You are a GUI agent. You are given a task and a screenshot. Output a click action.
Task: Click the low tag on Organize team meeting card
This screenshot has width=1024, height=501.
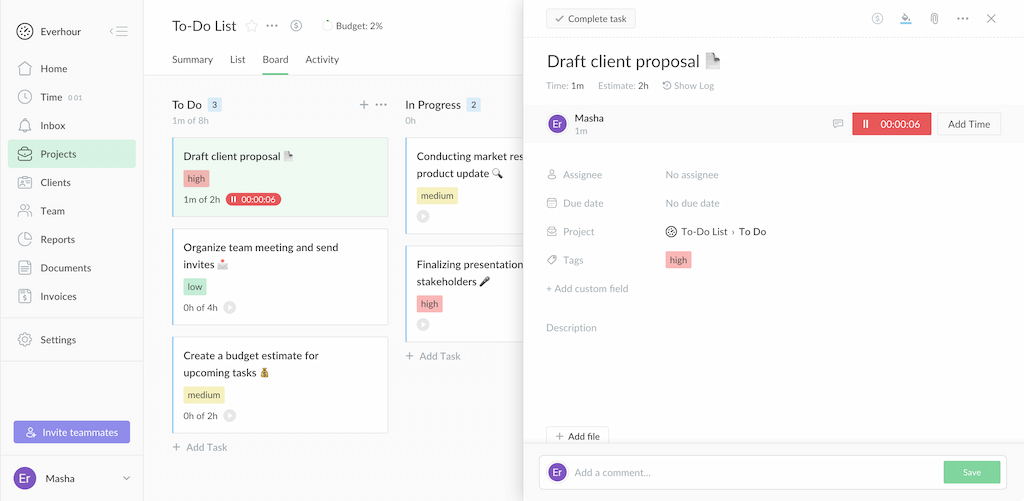195,287
